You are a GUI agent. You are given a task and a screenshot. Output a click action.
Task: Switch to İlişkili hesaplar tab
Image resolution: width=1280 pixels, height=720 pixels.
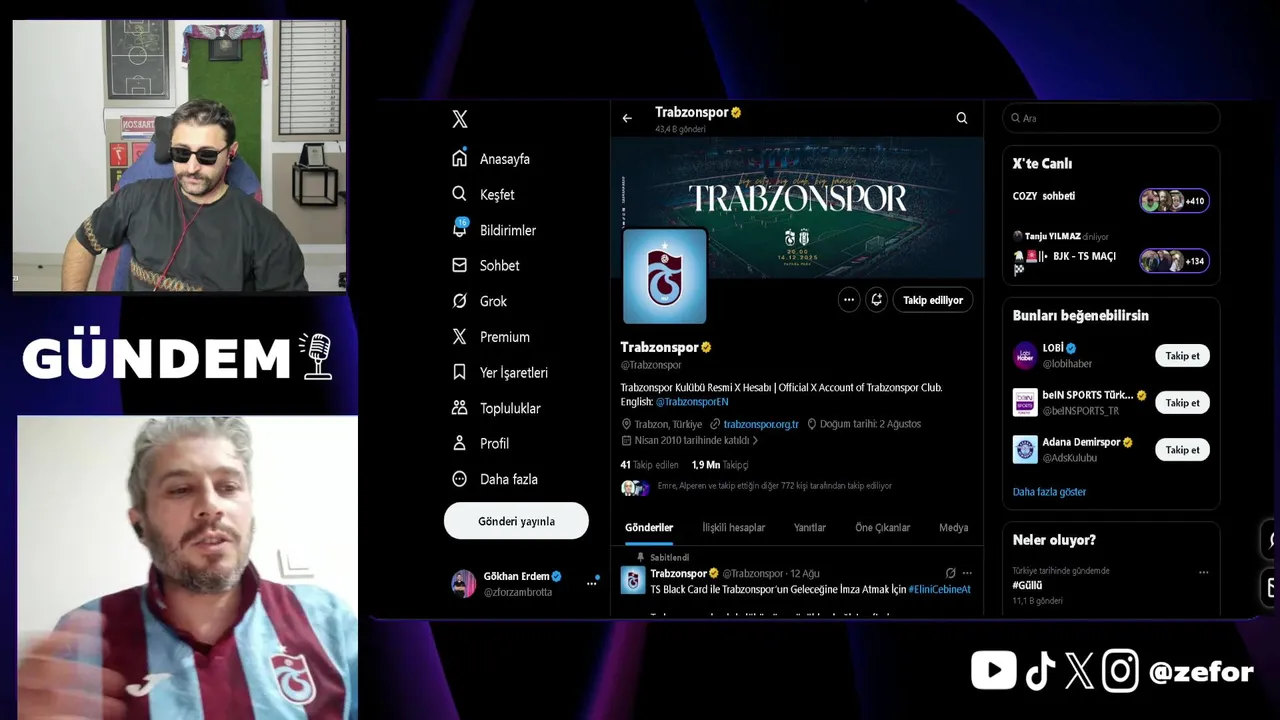click(733, 528)
